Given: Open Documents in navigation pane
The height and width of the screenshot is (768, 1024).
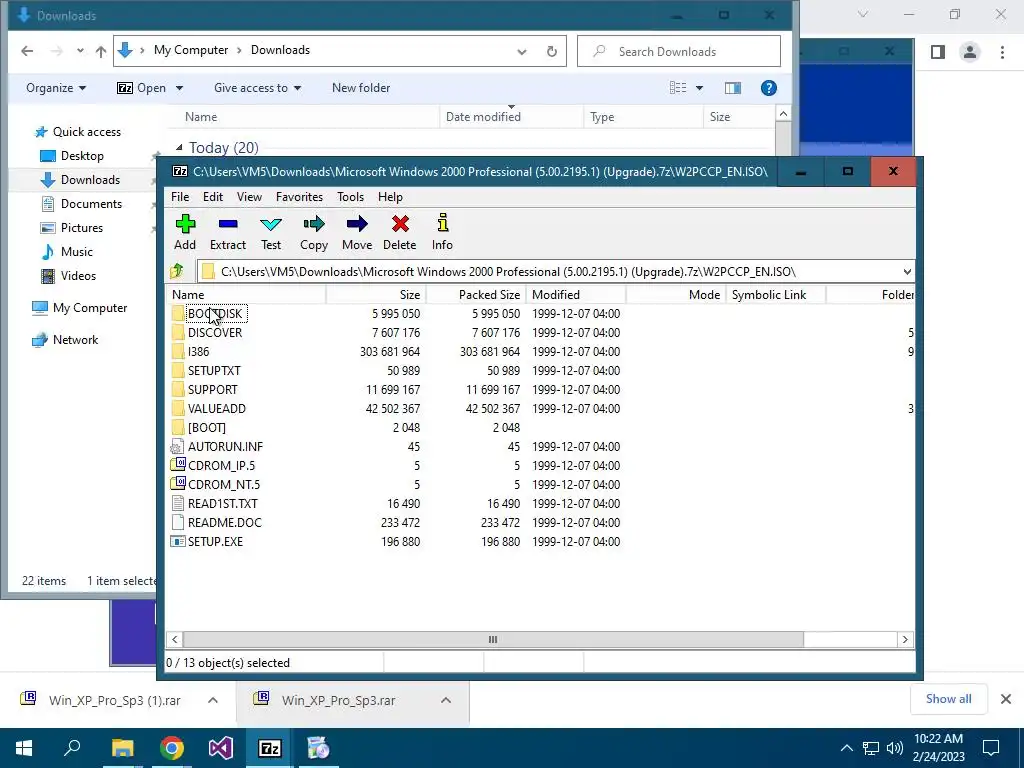Looking at the screenshot, I should (x=91, y=204).
